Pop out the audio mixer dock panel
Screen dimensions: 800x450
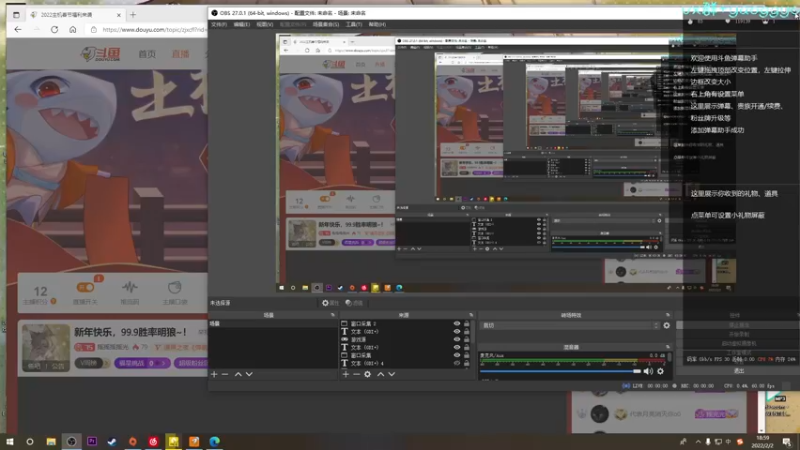[x=667, y=347]
